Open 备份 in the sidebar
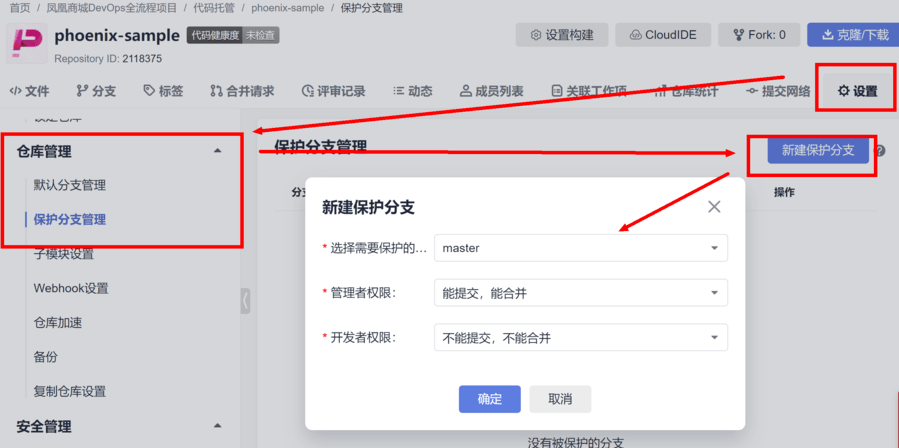 tap(45, 357)
